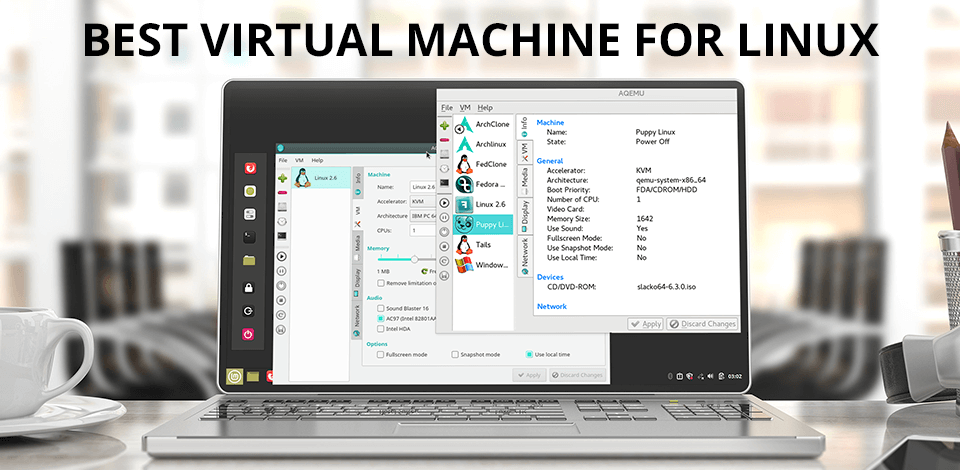
Task: Open Architecture IBM PC dropdown in back window
Action: pyautogui.click(x=423, y=216)
